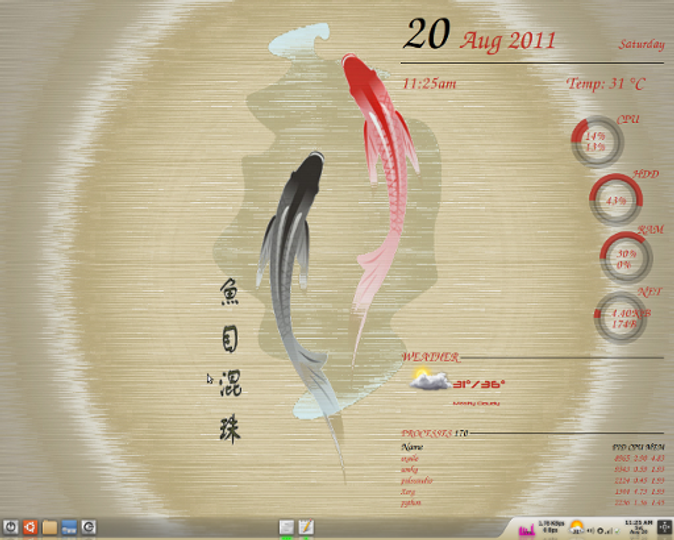Image resolution: width=674 pixels, height=540 pixels.
Task: Click the magenta network graph tray icon
Action: pyautogui.click(x=527, y=529)
